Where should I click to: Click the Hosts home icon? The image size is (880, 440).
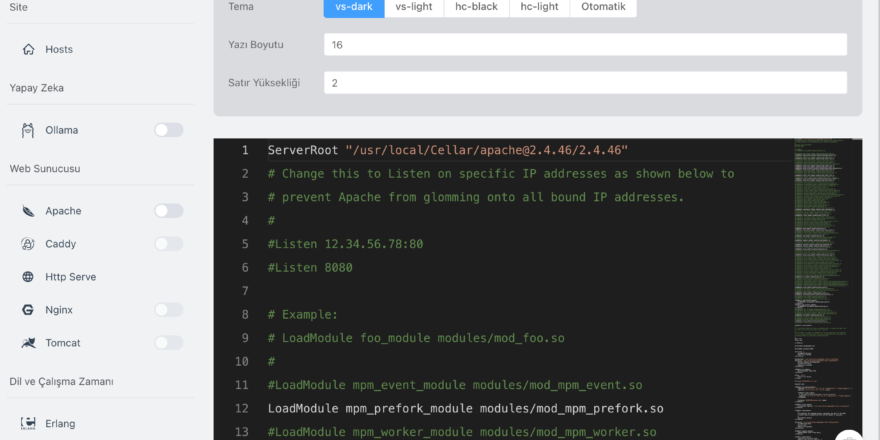28,49
